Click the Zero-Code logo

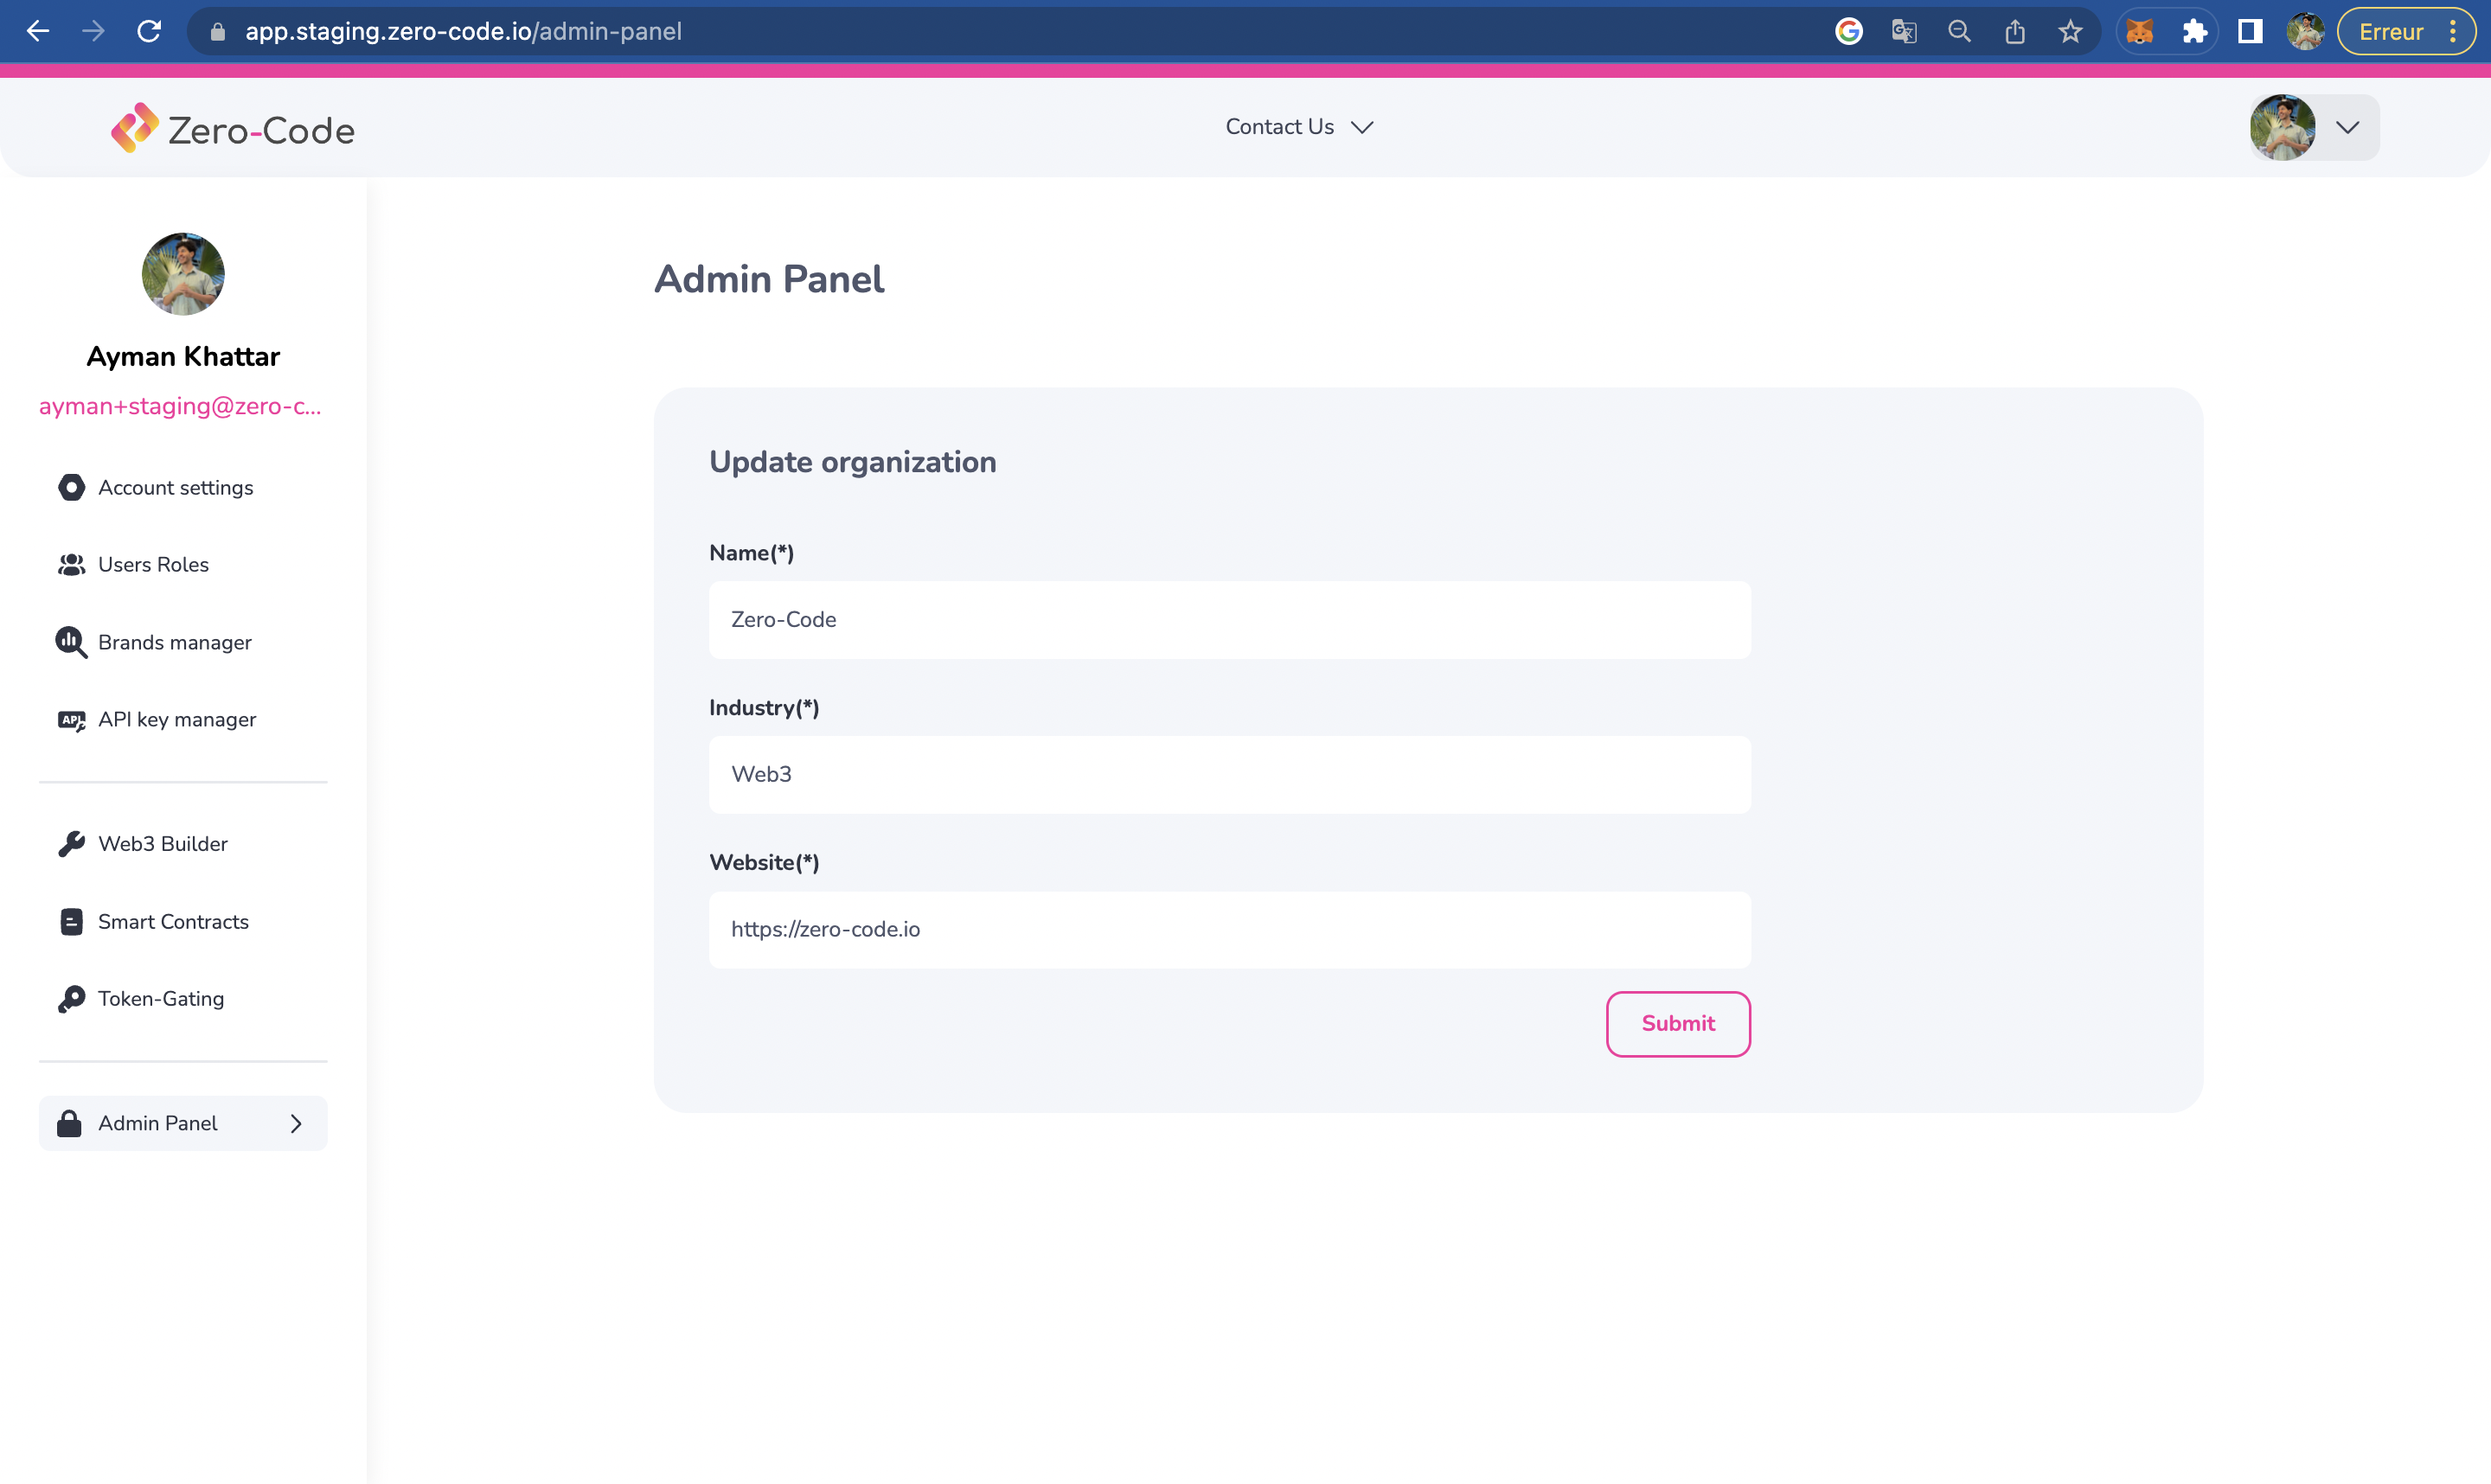pos(232,129)
